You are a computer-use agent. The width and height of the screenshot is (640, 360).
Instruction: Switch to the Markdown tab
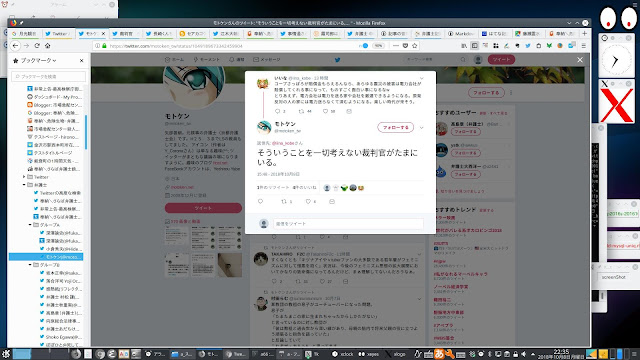point(461,33)
